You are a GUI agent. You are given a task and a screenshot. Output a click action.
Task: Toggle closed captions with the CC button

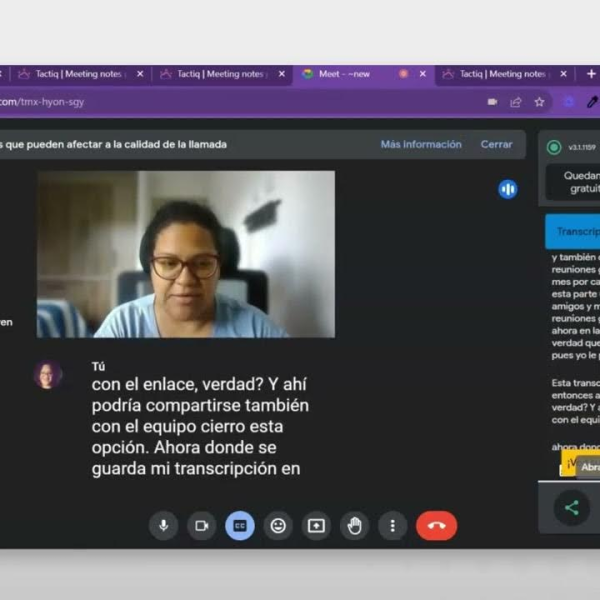point(240,526)
